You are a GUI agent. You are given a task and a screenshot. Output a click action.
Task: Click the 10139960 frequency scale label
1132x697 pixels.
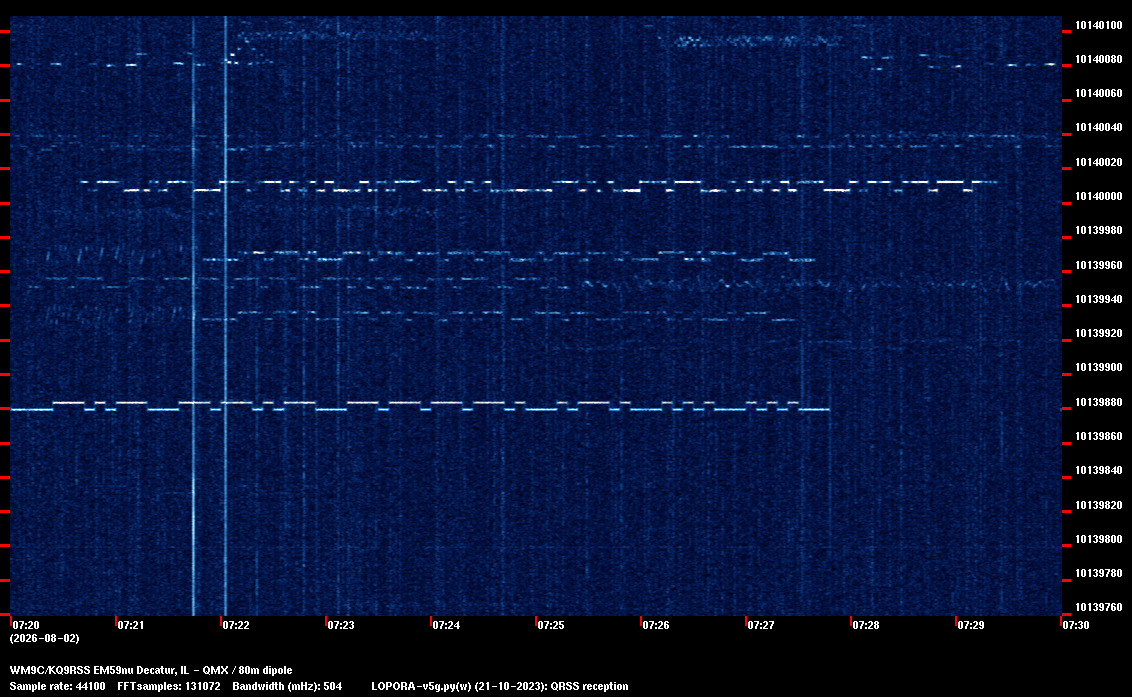point(1099,265)
